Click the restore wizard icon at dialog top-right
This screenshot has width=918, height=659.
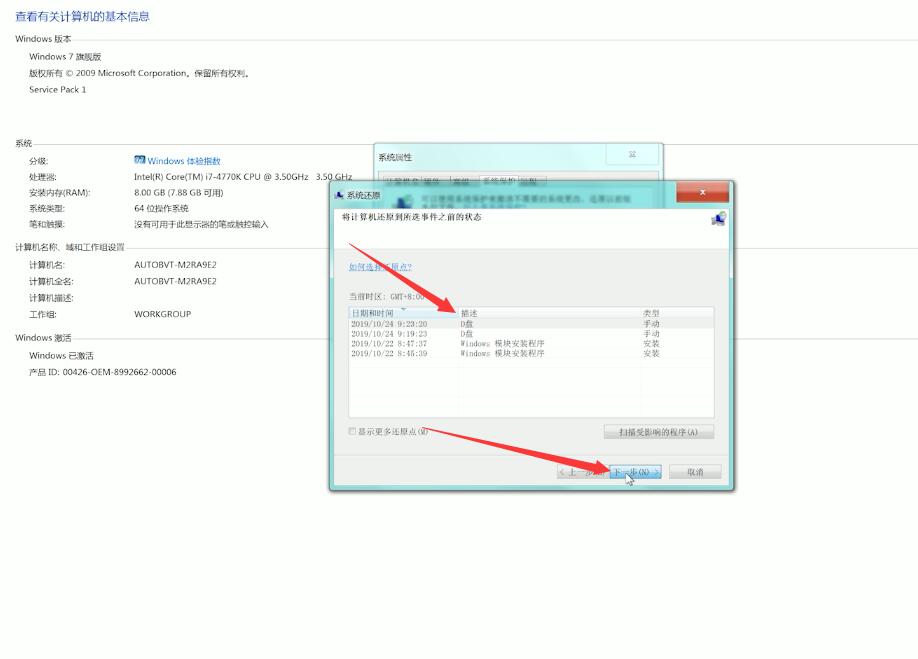718,219
